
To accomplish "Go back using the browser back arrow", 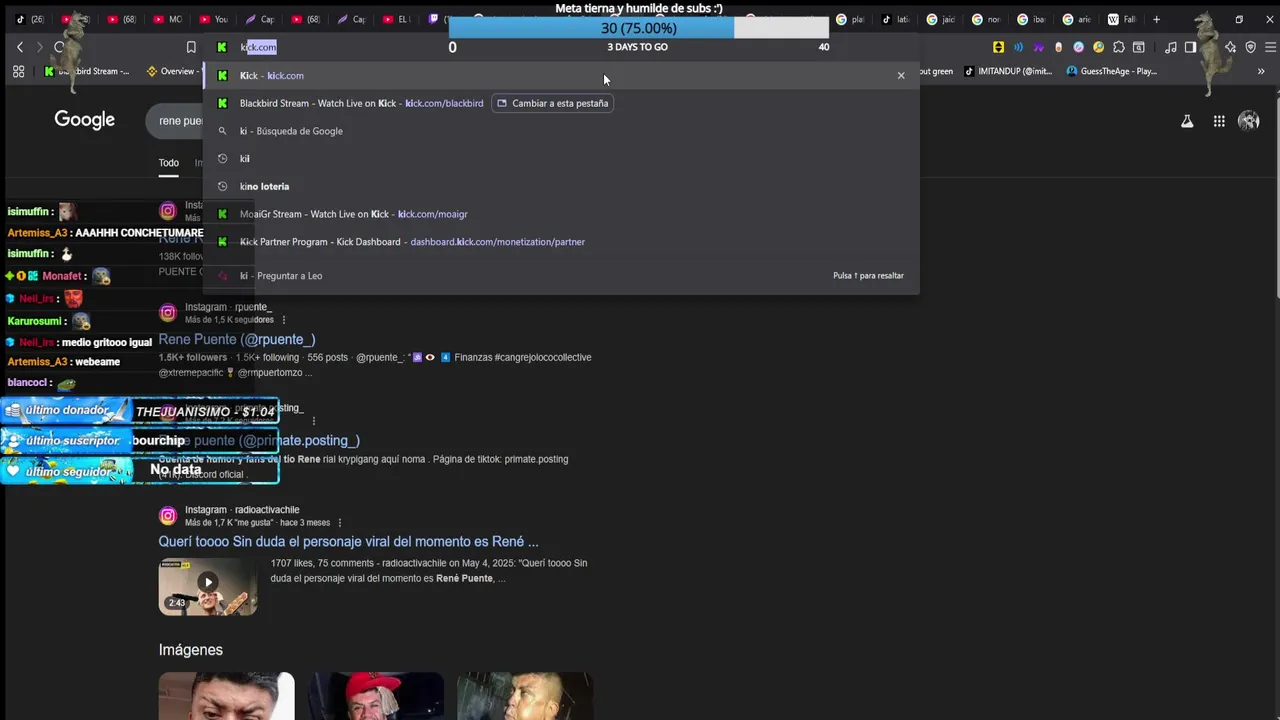I will [19, 47].
